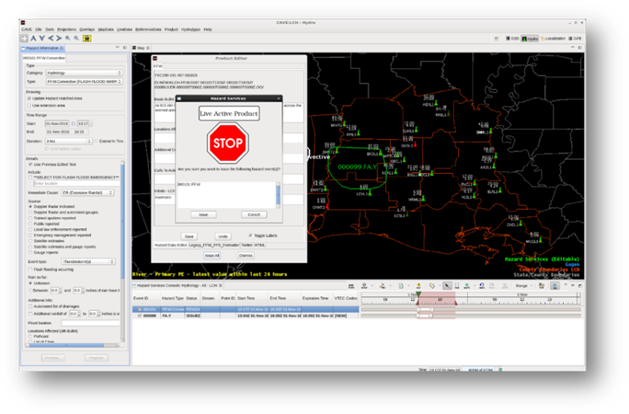Image resolution: width=629 pixels, height=414 pixels.
Task: Click the dashed rectangle tool in console toolbar
Action: [457, 286]
